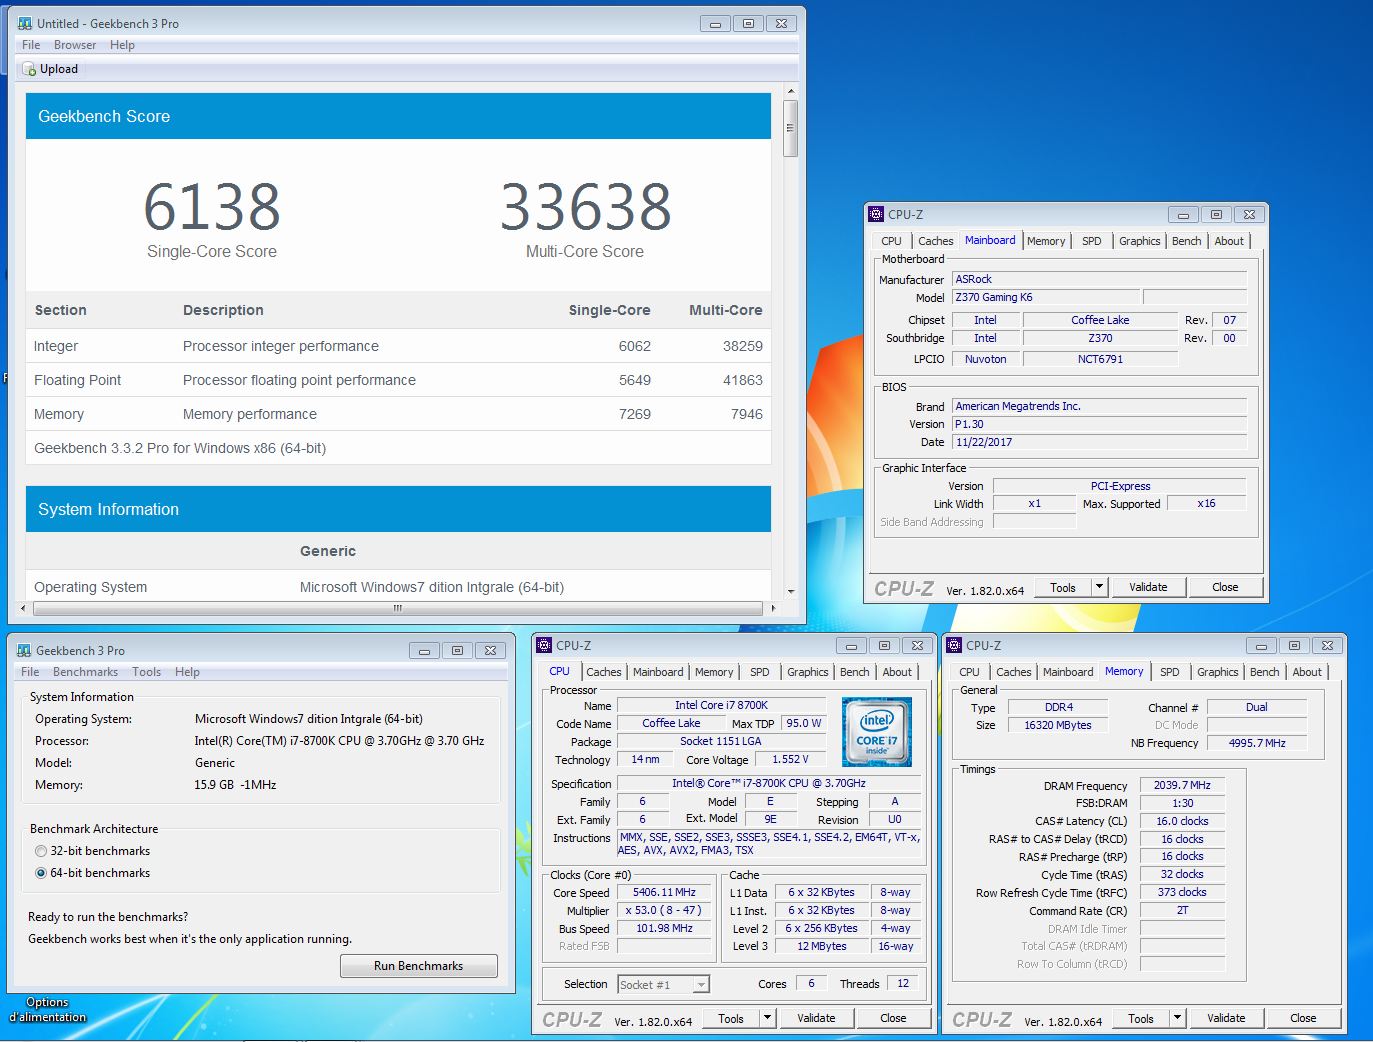Click Validate in processor CPU-Z window
The width and height of the screenshot is (1373, 1042).
click(816, 1018)
